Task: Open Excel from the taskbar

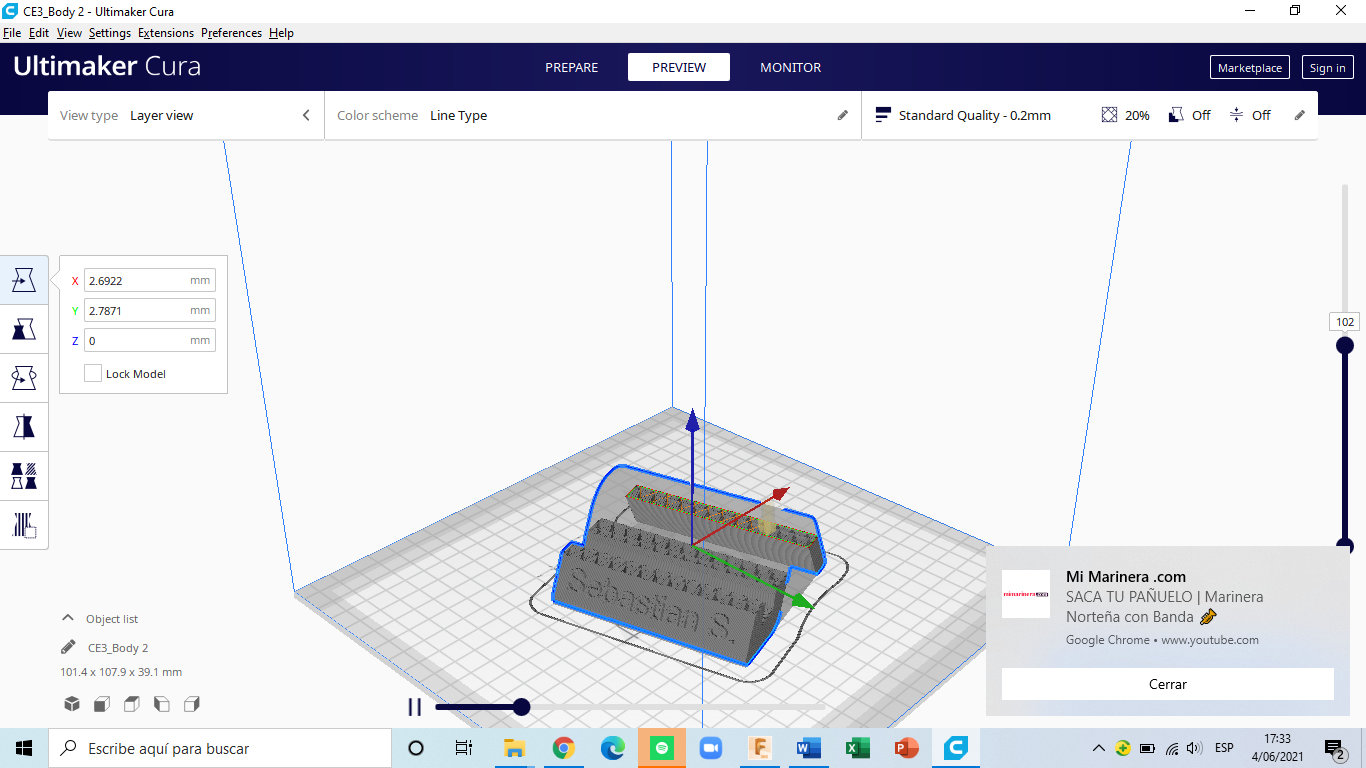Action: click(x=857, y=748)
